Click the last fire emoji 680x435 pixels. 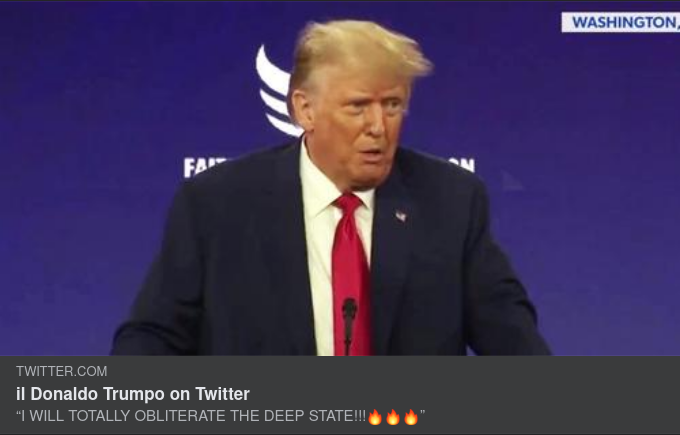[411, 417]
